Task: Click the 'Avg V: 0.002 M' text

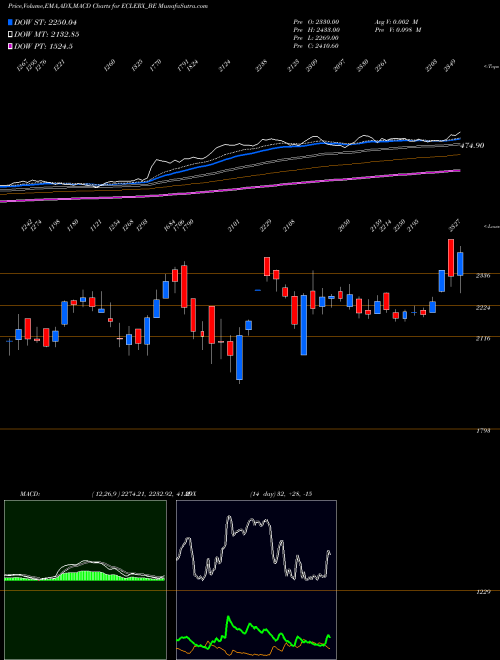Action: point(396,22)
